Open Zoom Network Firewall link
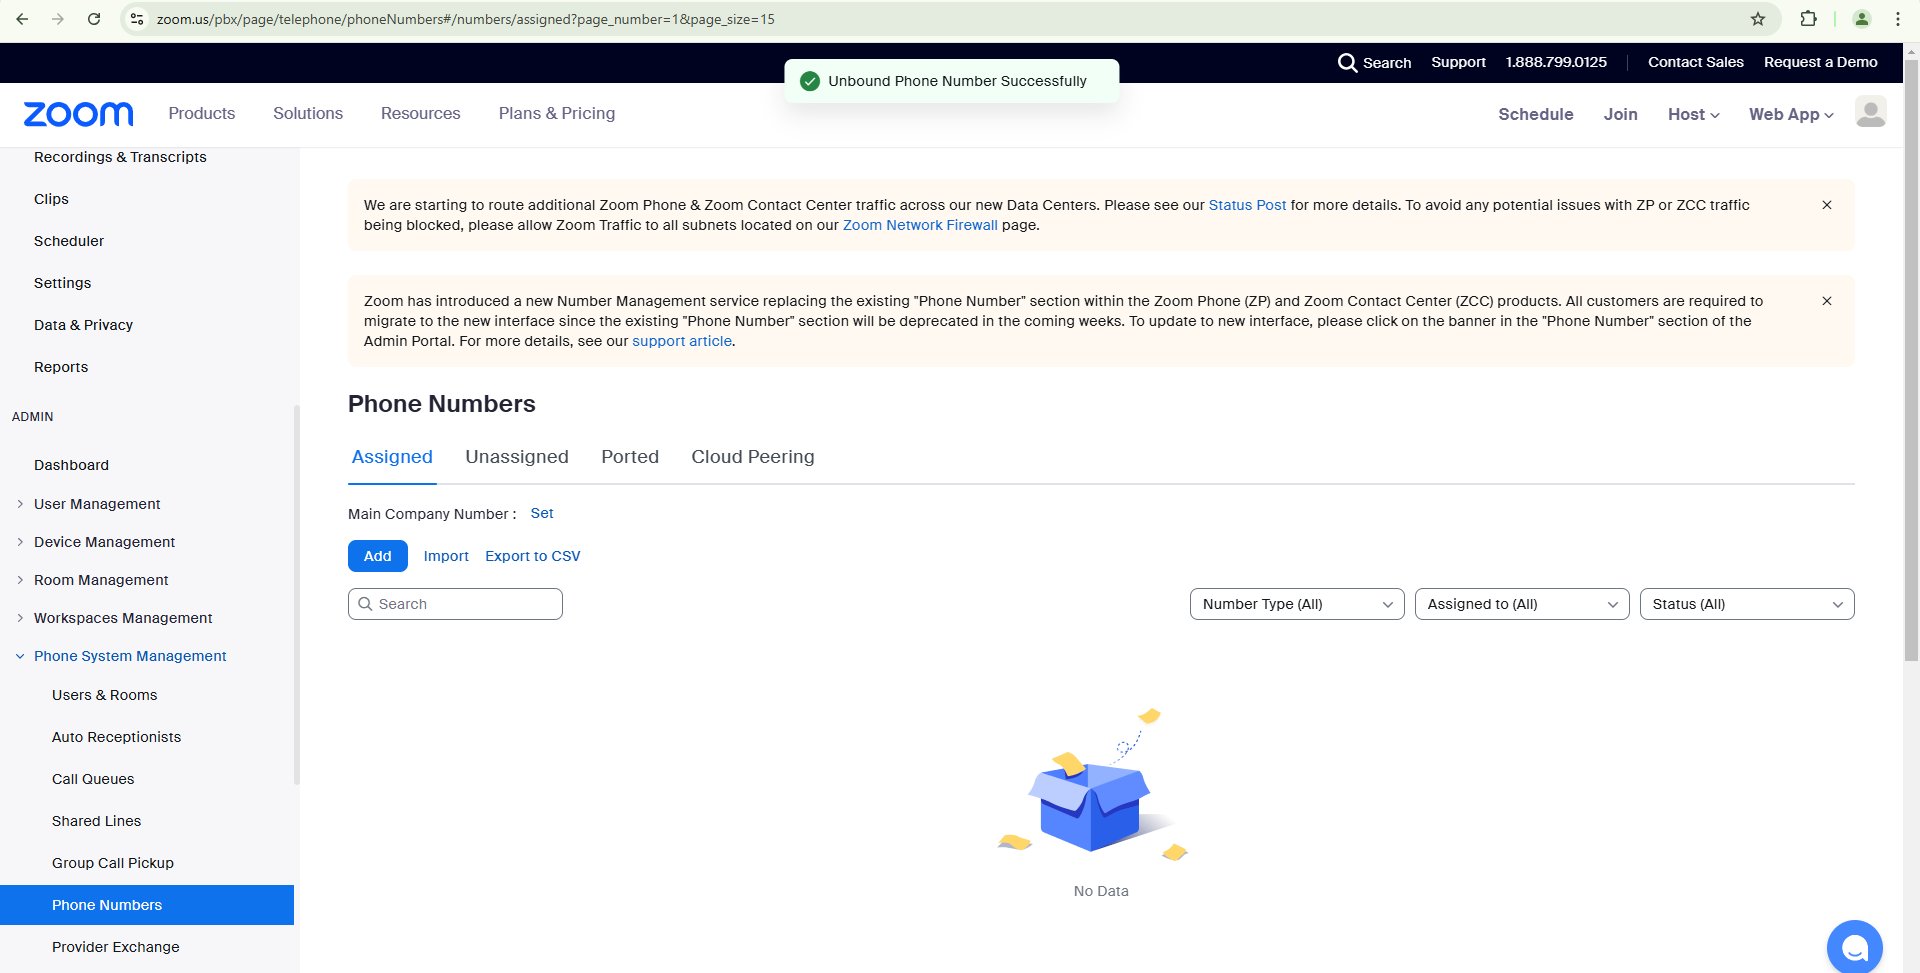The width and height of the screenshot is (1920, 973). point(920,225)
